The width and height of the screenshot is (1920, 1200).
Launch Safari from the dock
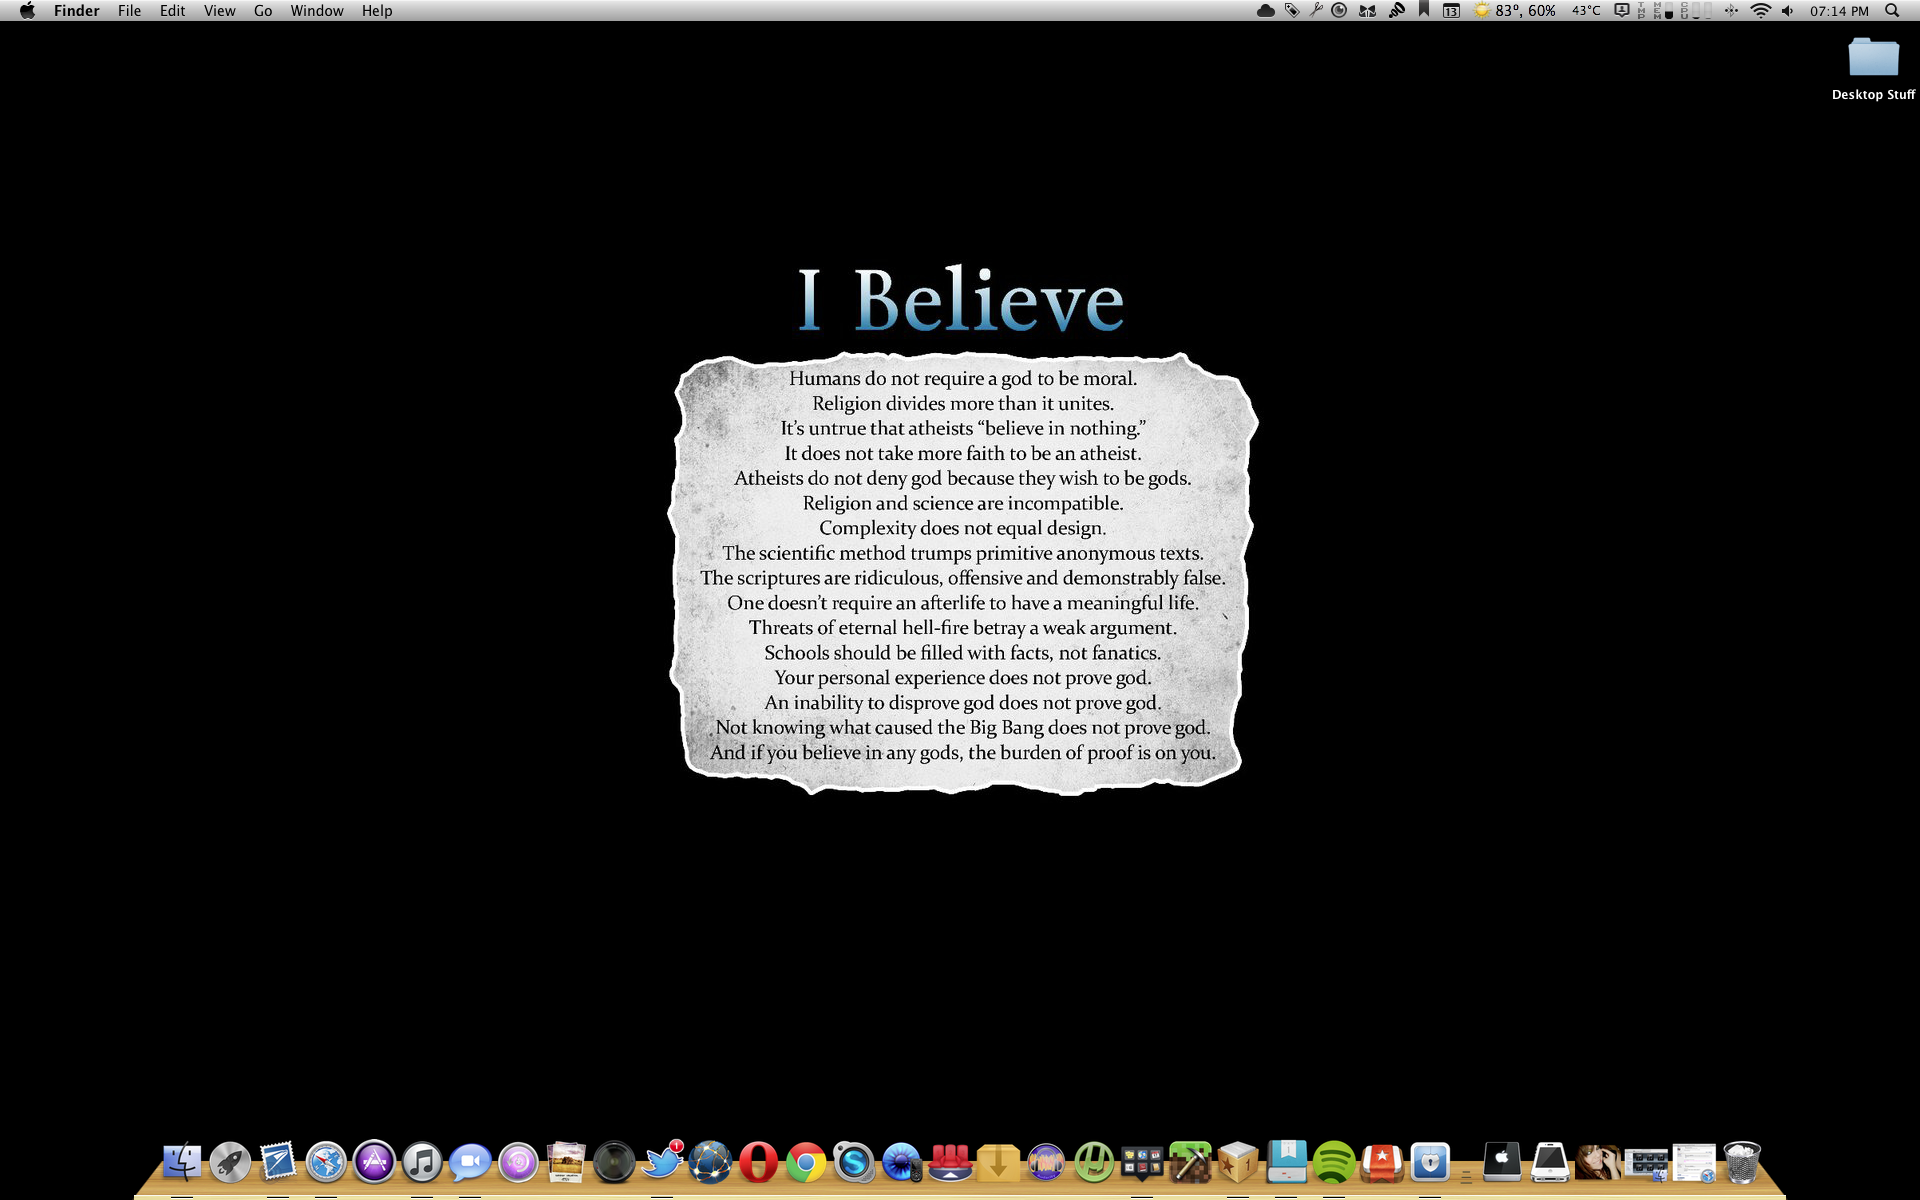(x=326, y=1162)
